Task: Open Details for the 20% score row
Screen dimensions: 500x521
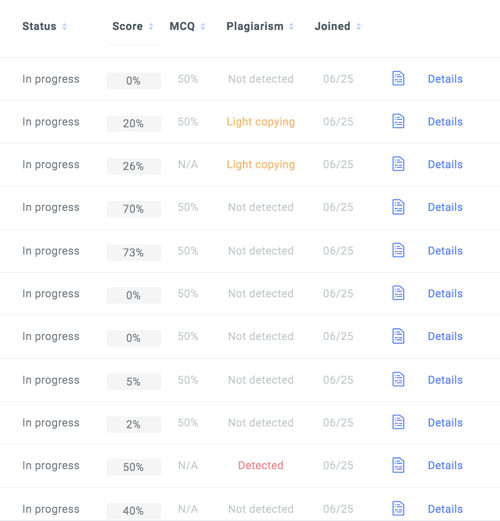Action: 445,122
